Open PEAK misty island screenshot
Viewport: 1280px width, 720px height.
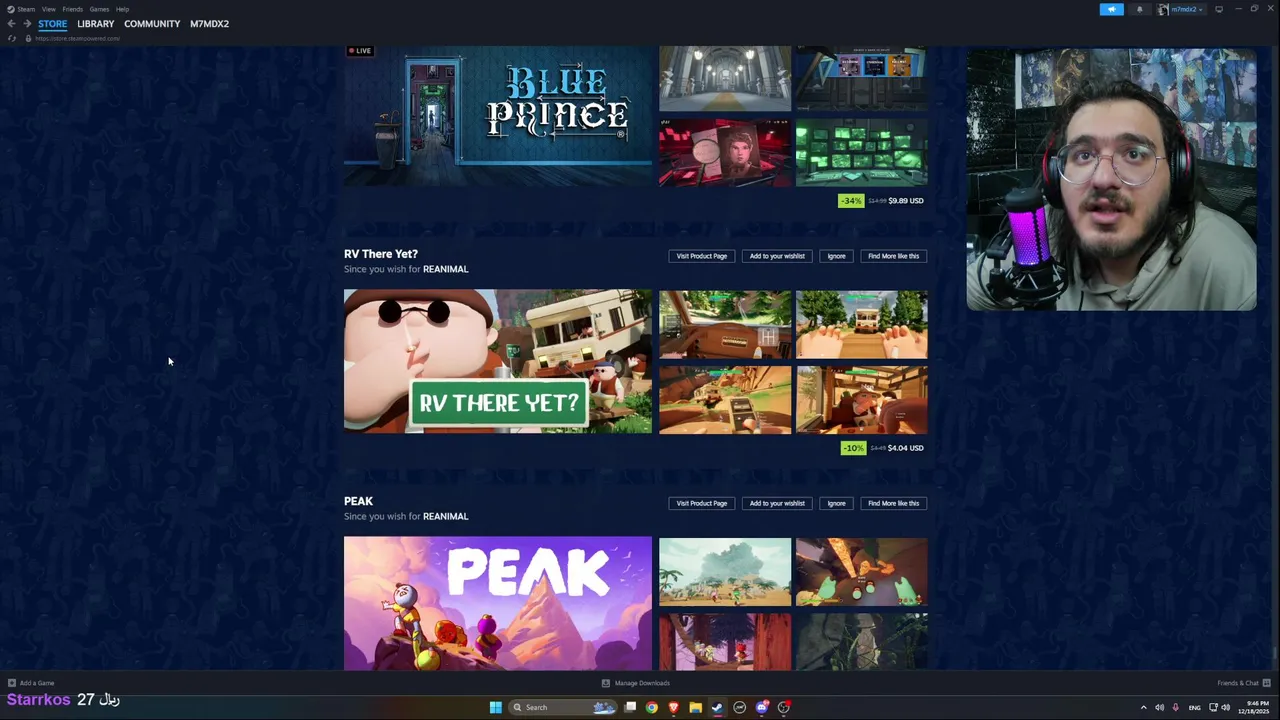tap(725, 572)
